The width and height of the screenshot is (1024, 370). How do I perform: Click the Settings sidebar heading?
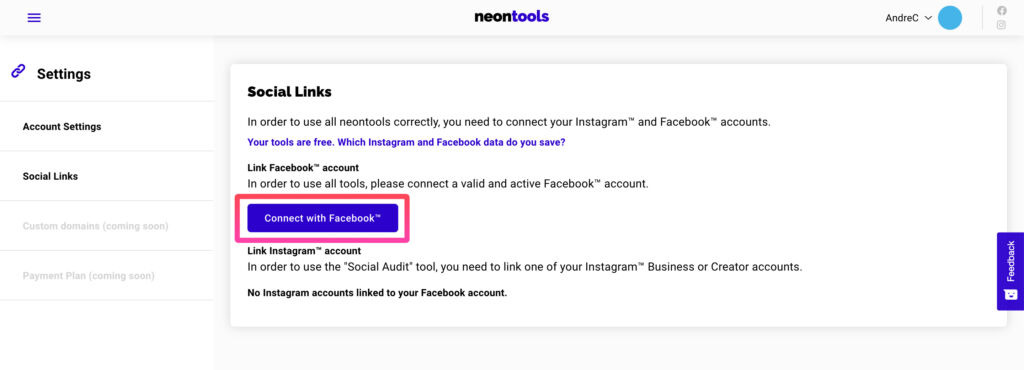[x=63, y=74]
